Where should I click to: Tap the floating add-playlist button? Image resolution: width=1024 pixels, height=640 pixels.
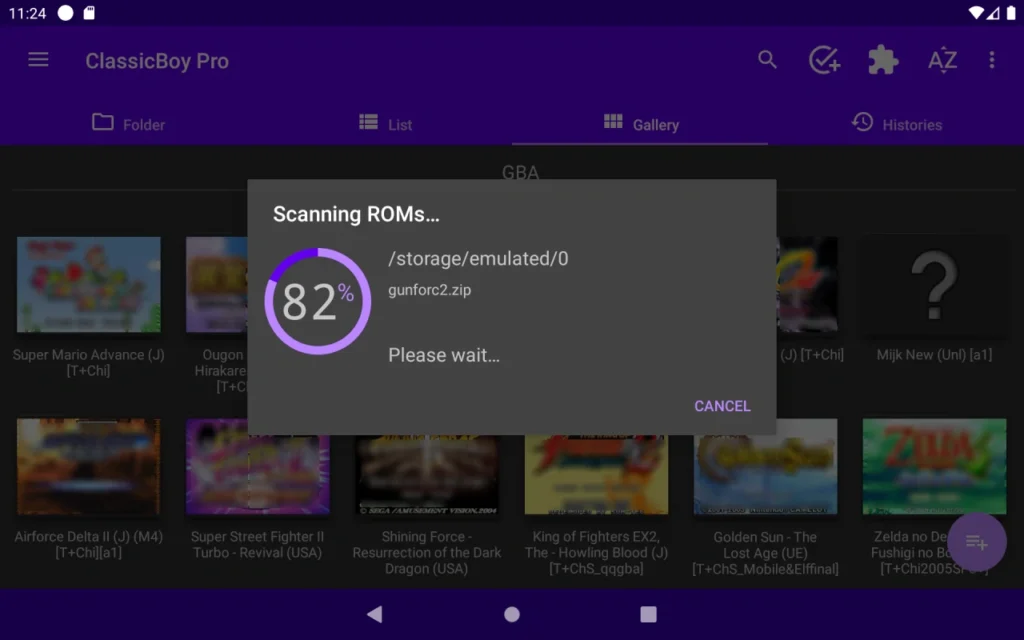click(976, 542)
